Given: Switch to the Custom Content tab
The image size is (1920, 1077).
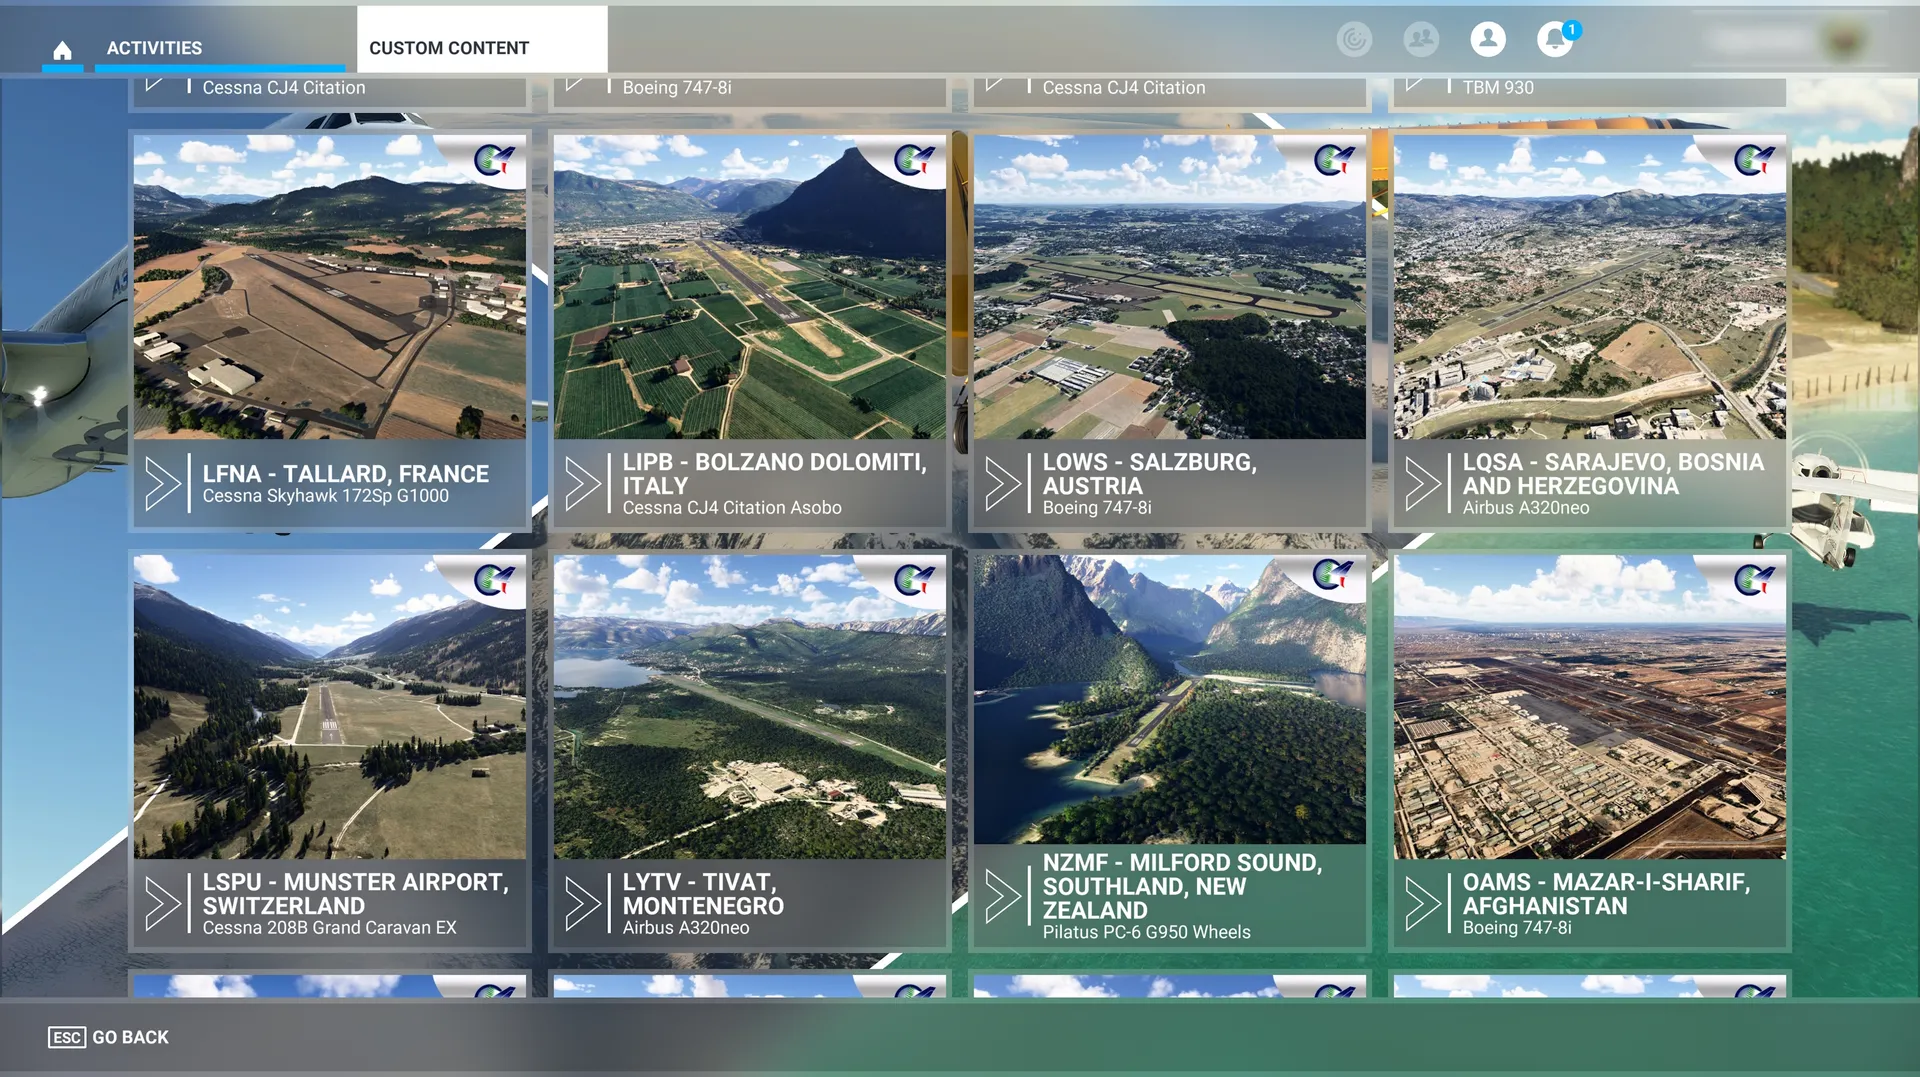Looking at the screenshot, I should [482, 40].
